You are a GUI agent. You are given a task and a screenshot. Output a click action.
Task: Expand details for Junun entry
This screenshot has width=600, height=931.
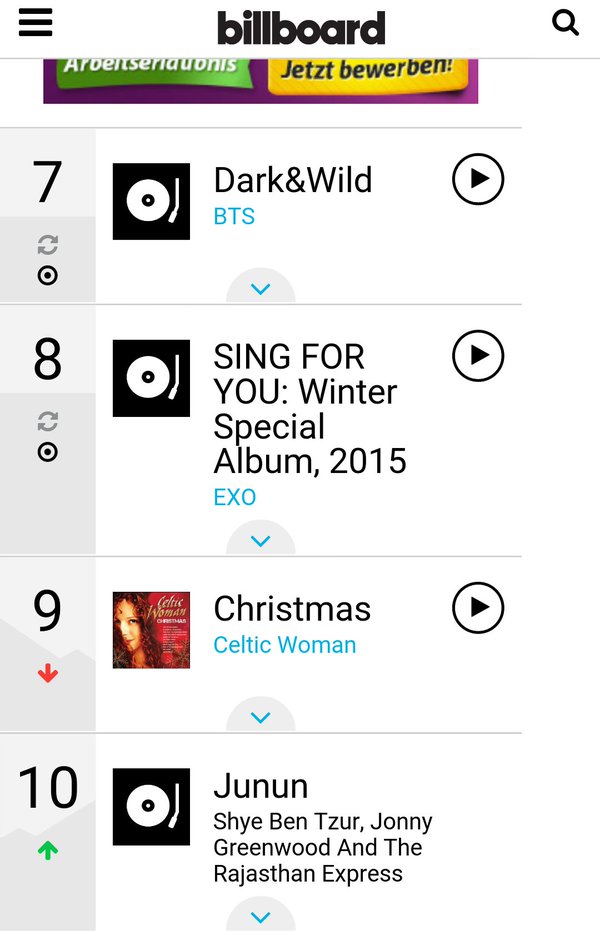(x=260, y=917)
